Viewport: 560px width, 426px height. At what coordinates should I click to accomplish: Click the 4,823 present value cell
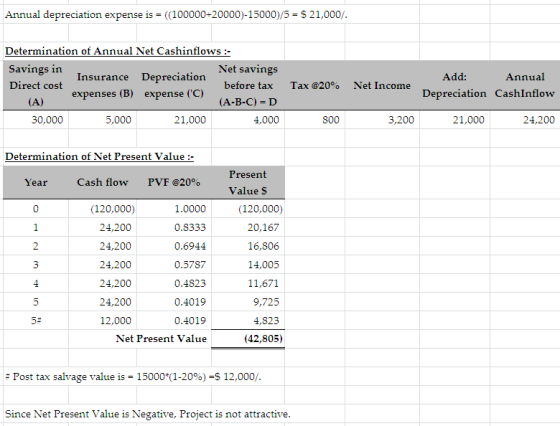248,320
